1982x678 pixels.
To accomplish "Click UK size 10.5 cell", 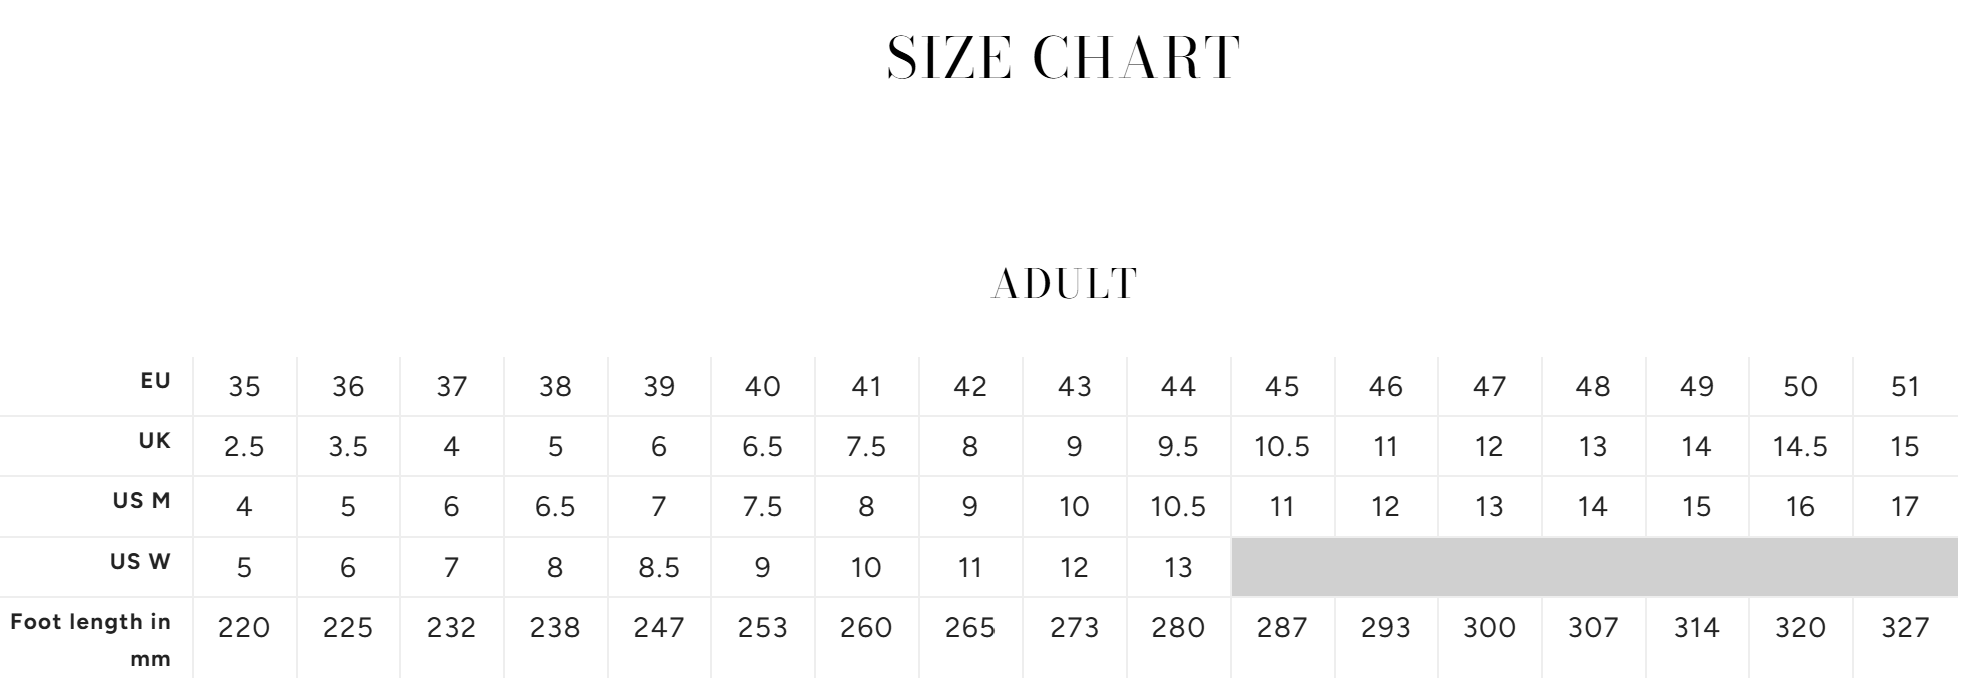I will 1282,447.
